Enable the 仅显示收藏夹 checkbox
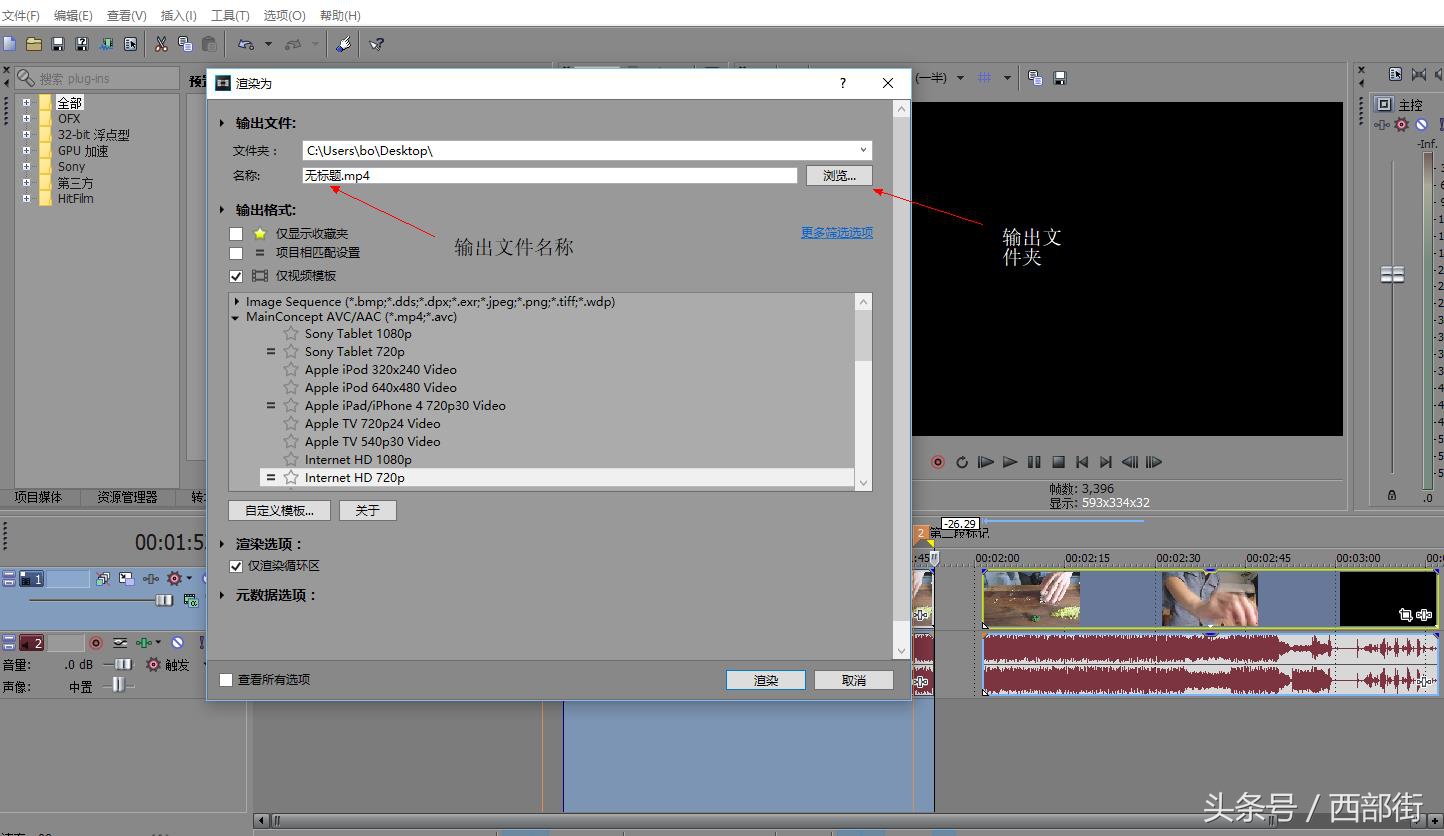 236,234
